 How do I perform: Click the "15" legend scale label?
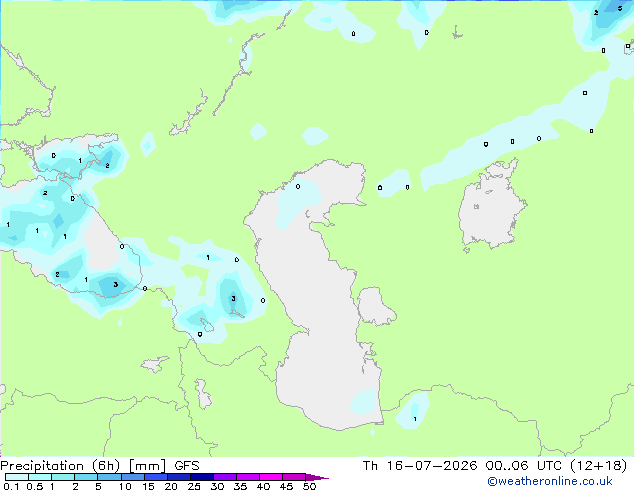[x=148, y=486]
